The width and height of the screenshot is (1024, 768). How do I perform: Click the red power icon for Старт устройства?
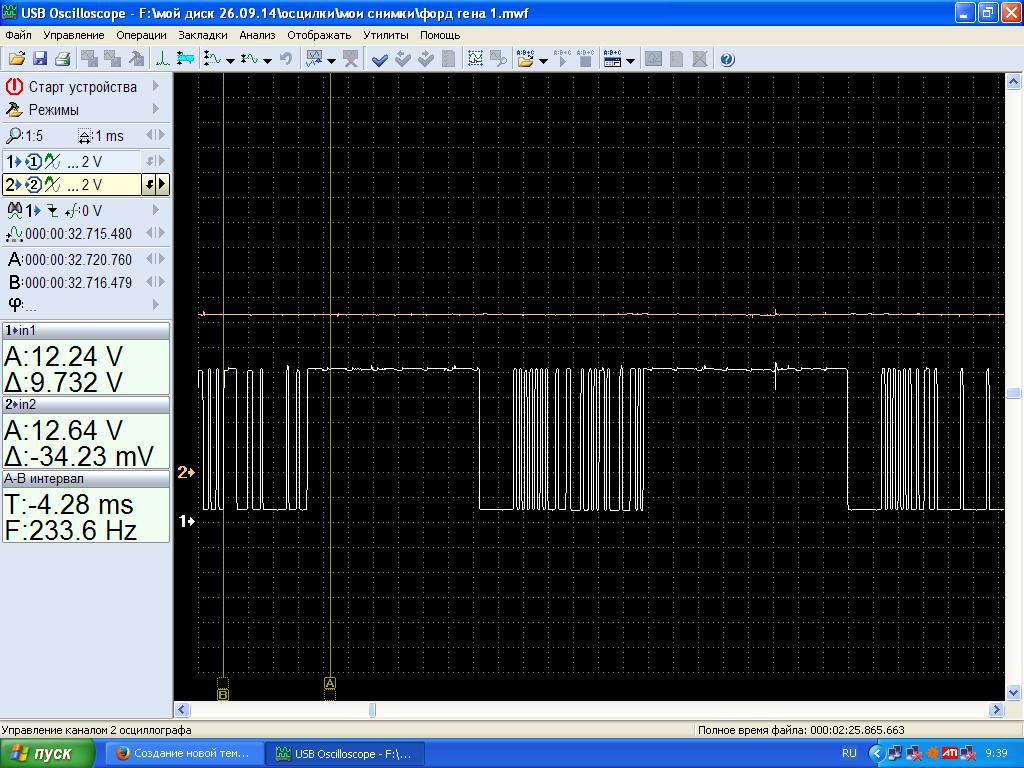[14, 87]
